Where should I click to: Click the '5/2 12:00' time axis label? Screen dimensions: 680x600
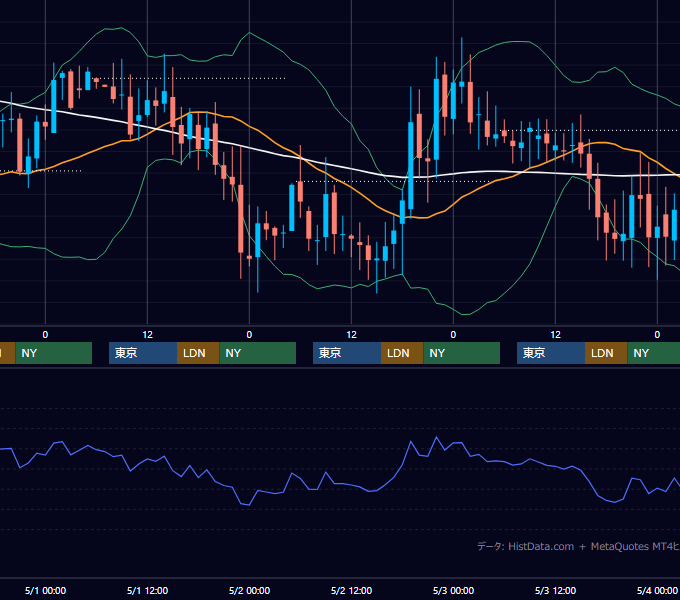pyautogui.click(x=351, y=590)
